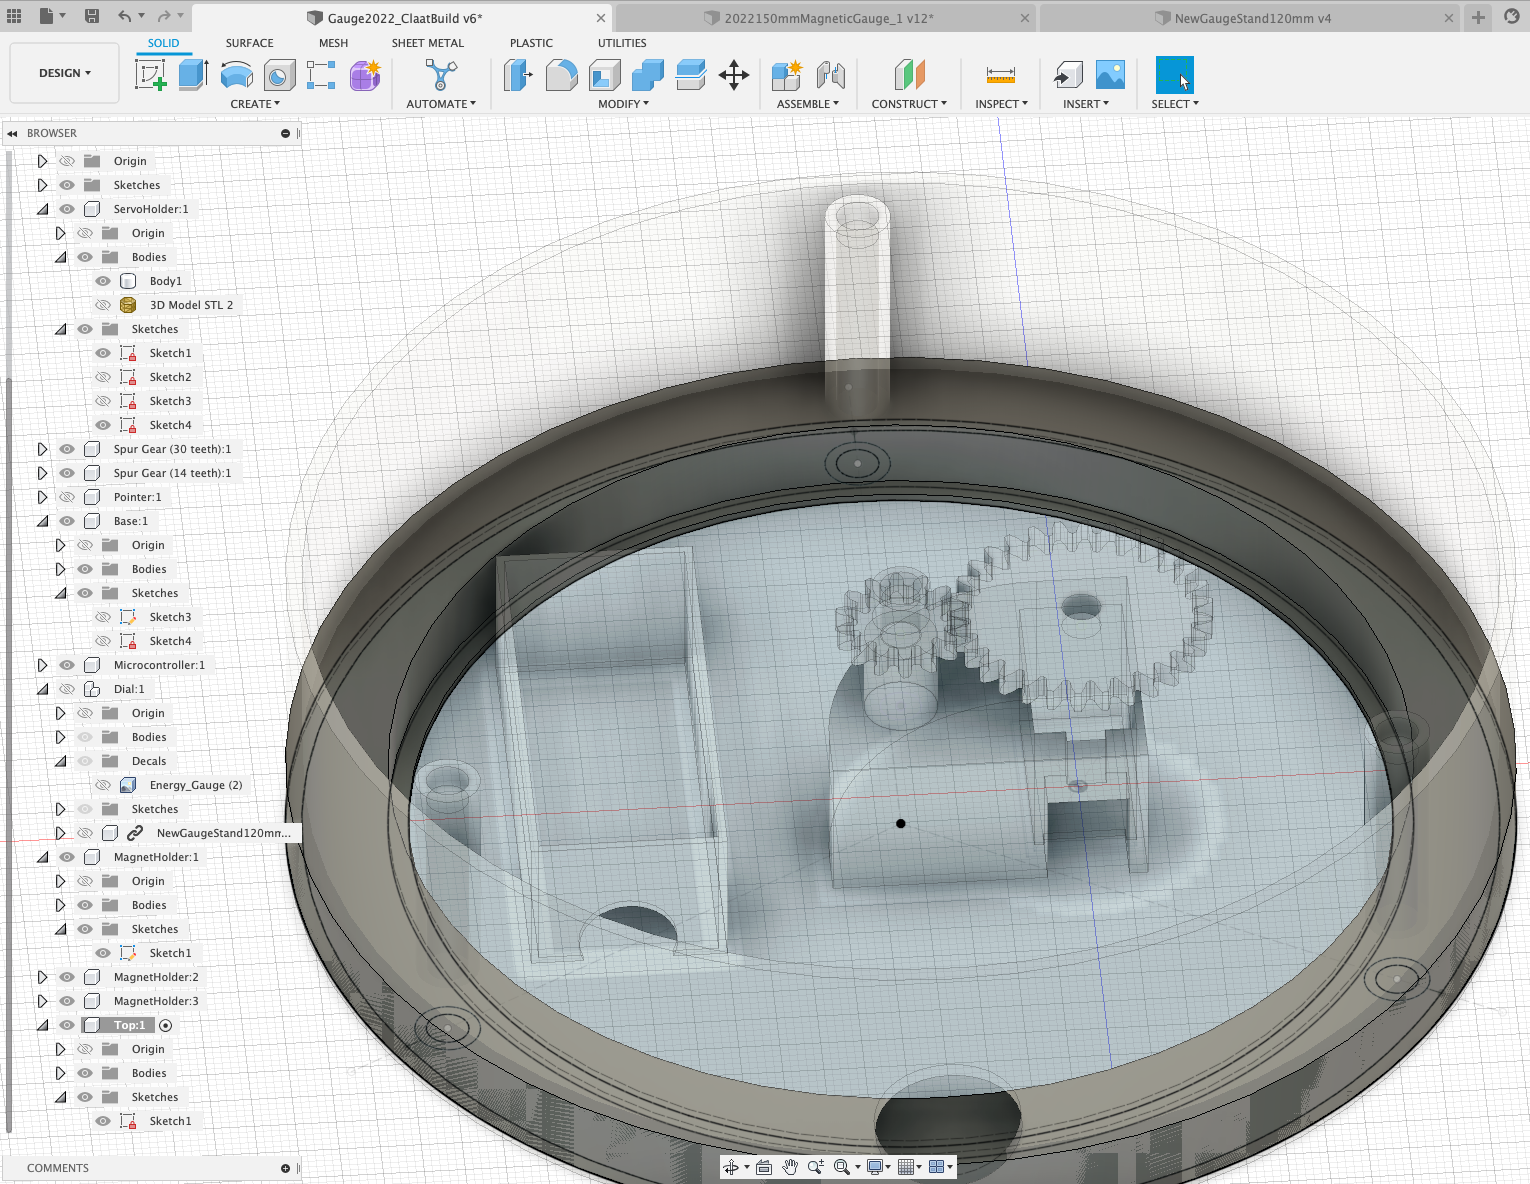Expand Spur Gear (14 teeth):1

tap(42, 473)
